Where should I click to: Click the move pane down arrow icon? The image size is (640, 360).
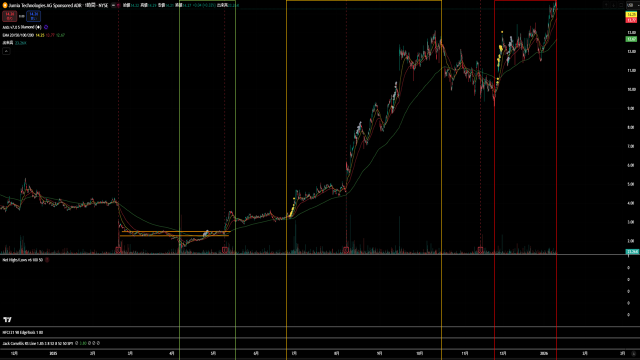pos(613,5)
